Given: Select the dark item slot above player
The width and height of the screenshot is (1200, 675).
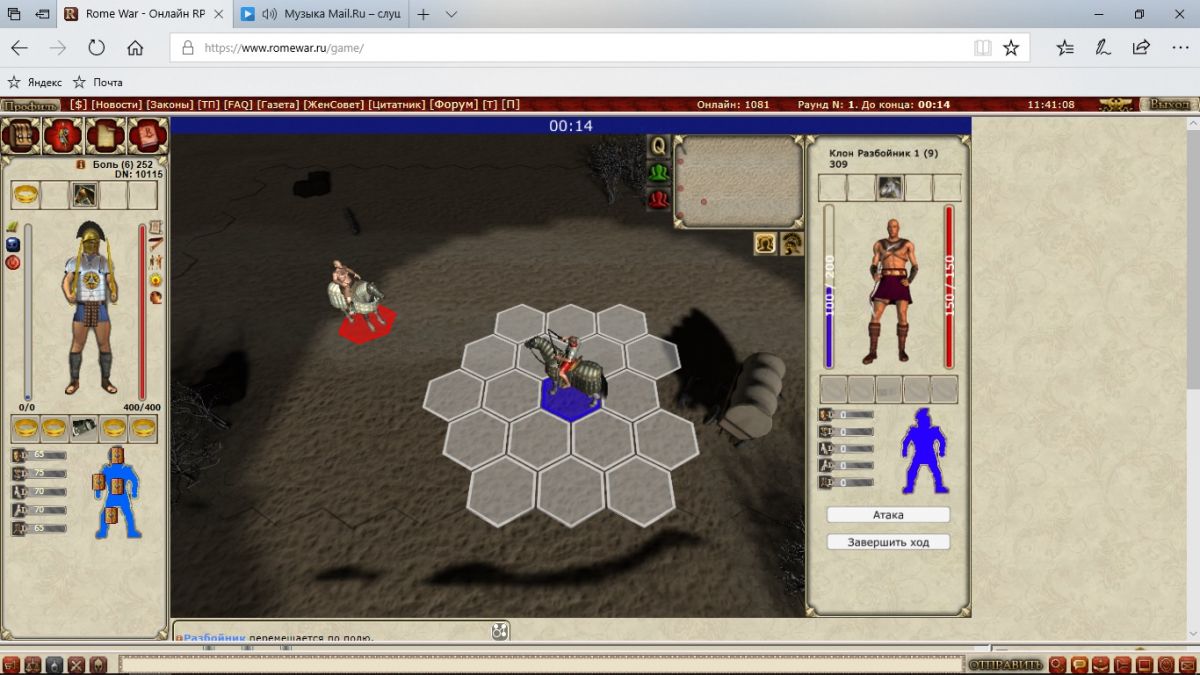Looking at the screenshot, I should [84, 195].
